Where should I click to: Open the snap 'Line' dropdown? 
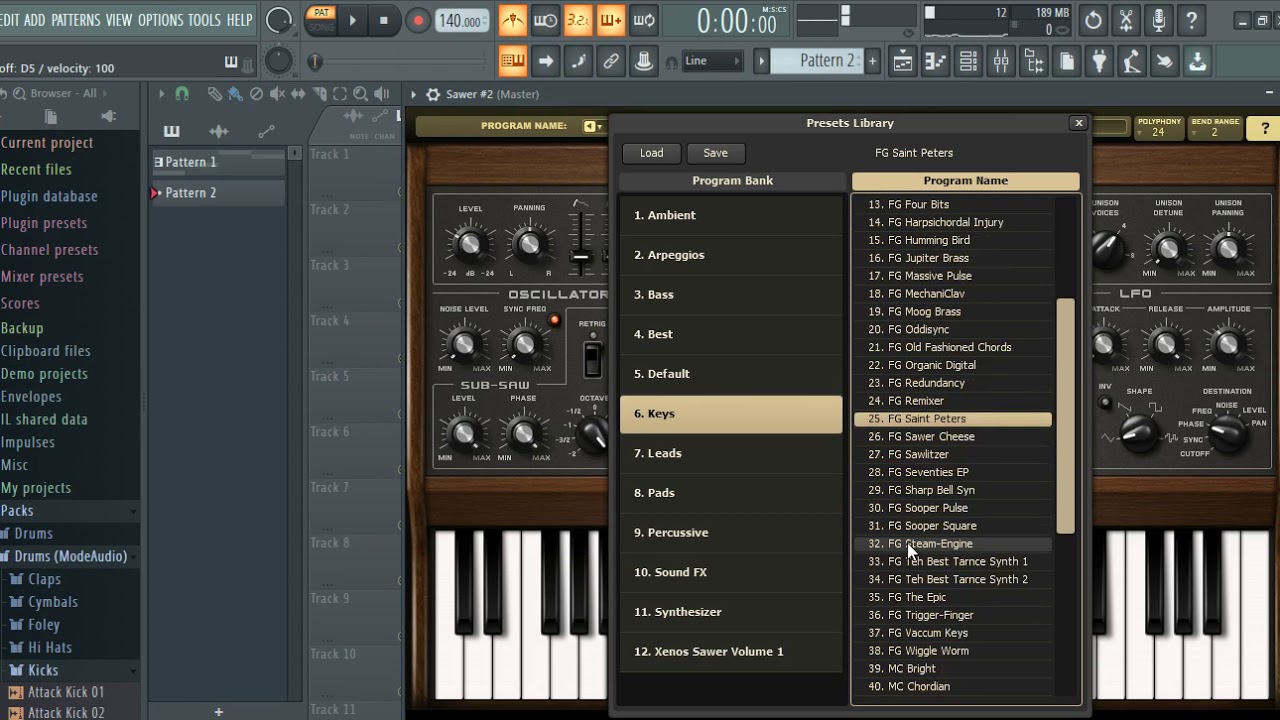pos(712,61)
